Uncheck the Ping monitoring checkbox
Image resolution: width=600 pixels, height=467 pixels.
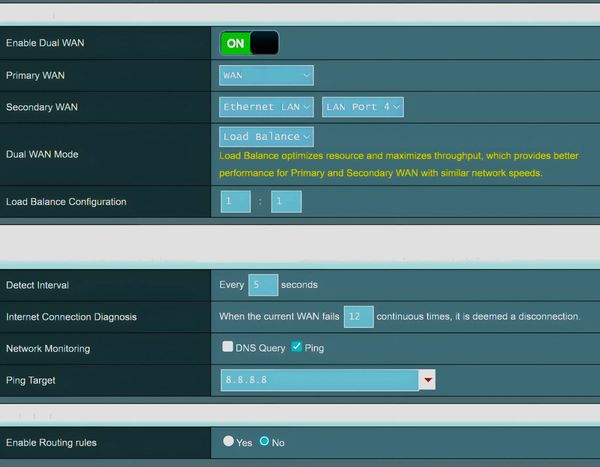click(296, 347)
